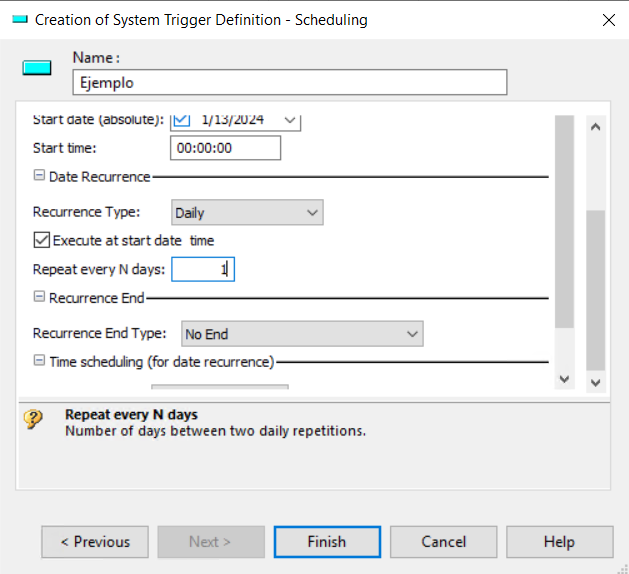Close the Scheduling dialog window
The height and width of the screenshot is (574, 629).
(x=609, y=20)
